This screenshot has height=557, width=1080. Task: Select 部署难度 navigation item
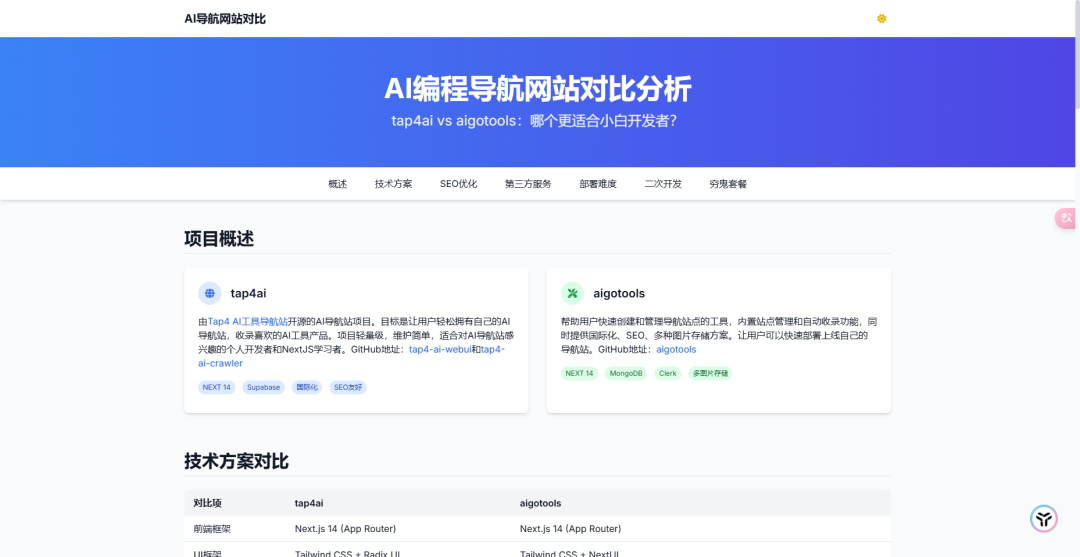[x=598, y=184]
